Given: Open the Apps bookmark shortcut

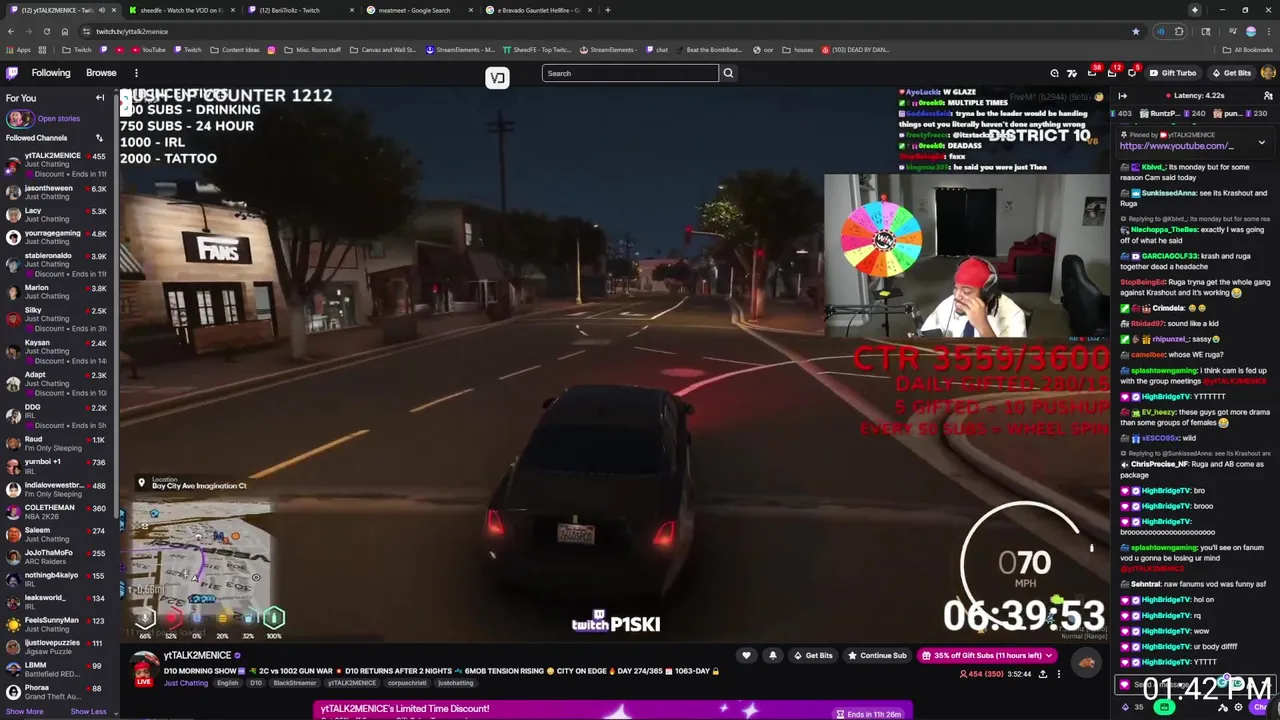Looking at the screenshot, I should [x=19, y=50].
